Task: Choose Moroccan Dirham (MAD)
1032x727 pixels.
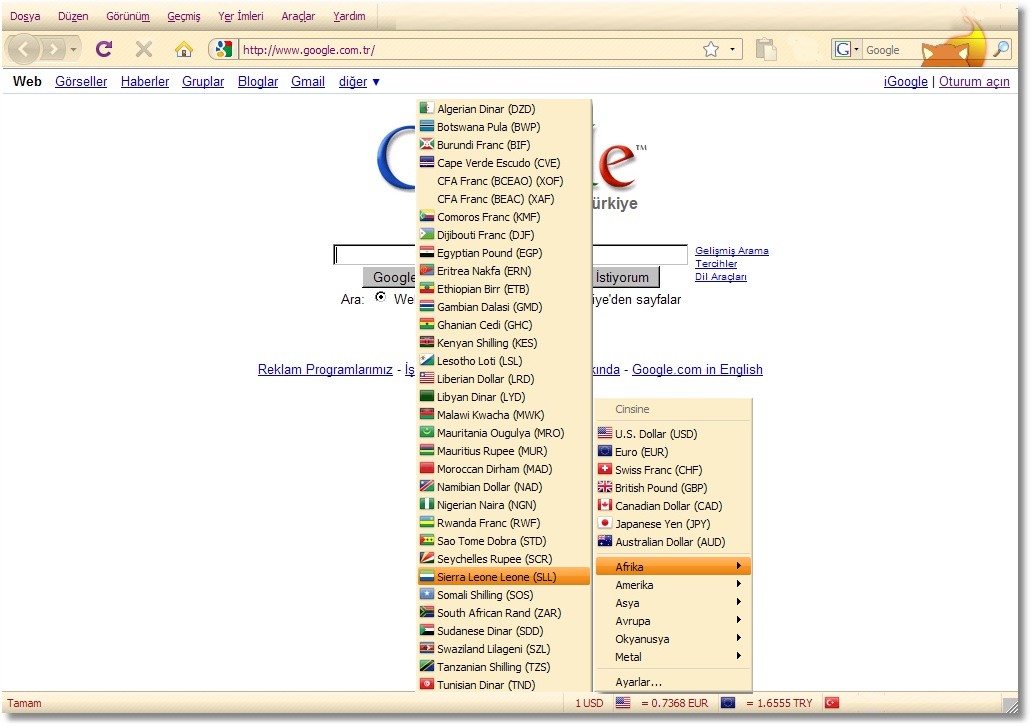Action: click(x=503, y=468)
